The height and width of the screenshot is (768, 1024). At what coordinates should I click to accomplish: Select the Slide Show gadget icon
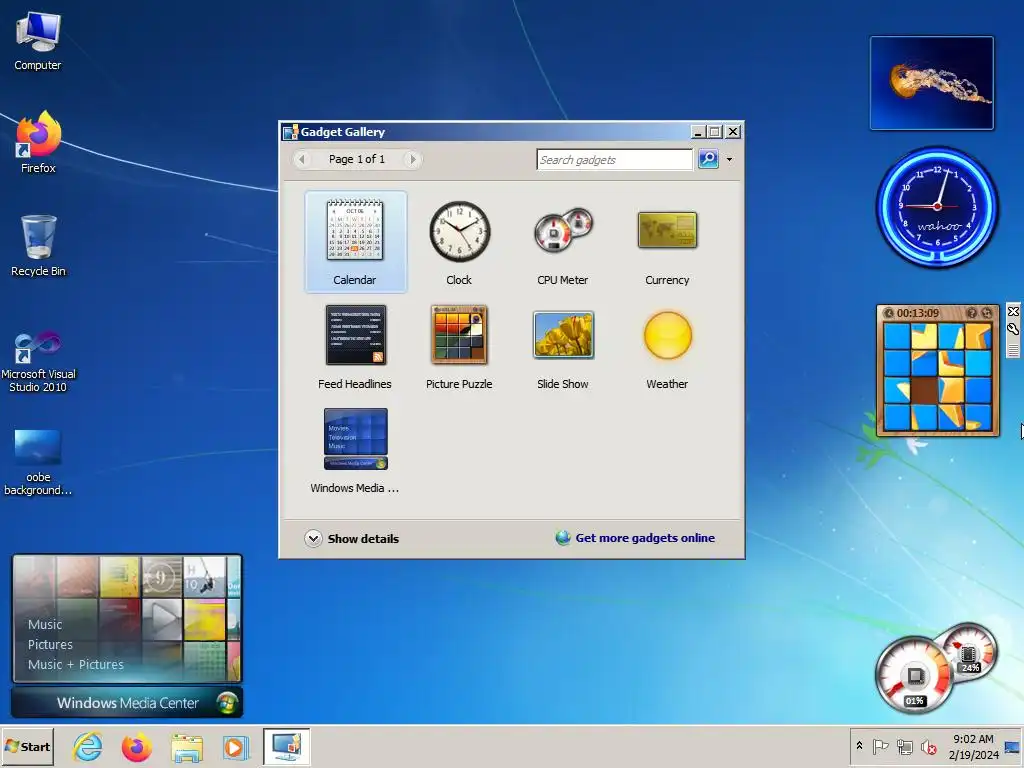[563, 335]
